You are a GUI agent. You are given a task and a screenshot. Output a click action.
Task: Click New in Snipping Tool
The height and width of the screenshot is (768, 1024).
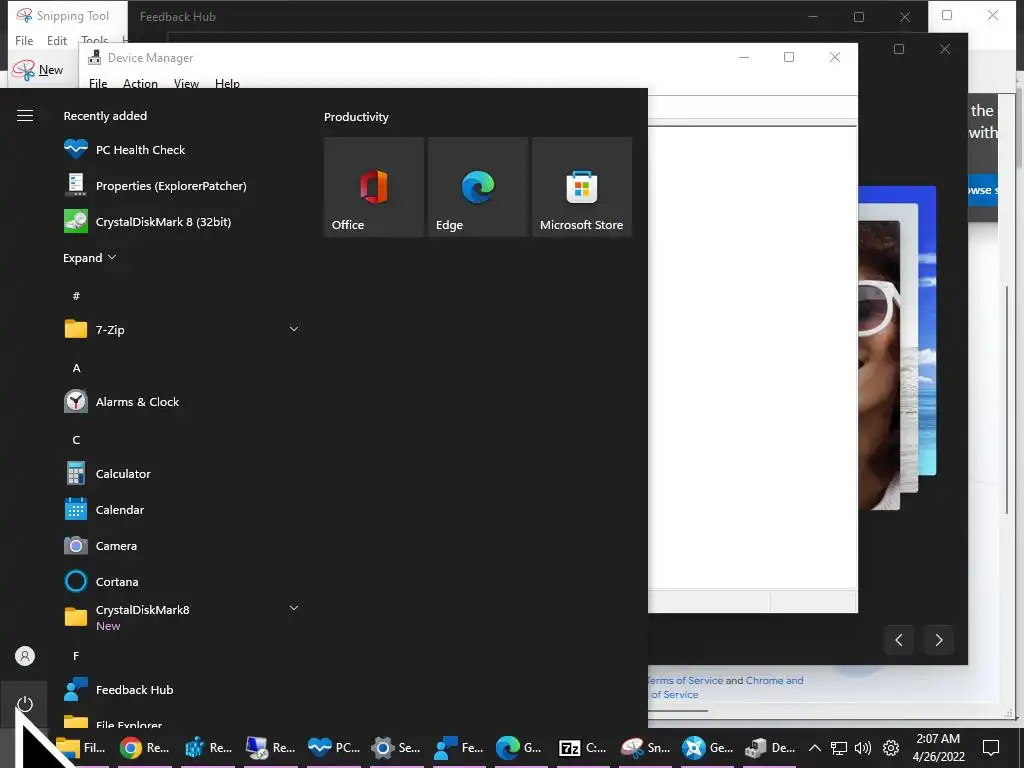tap(38, 70)
